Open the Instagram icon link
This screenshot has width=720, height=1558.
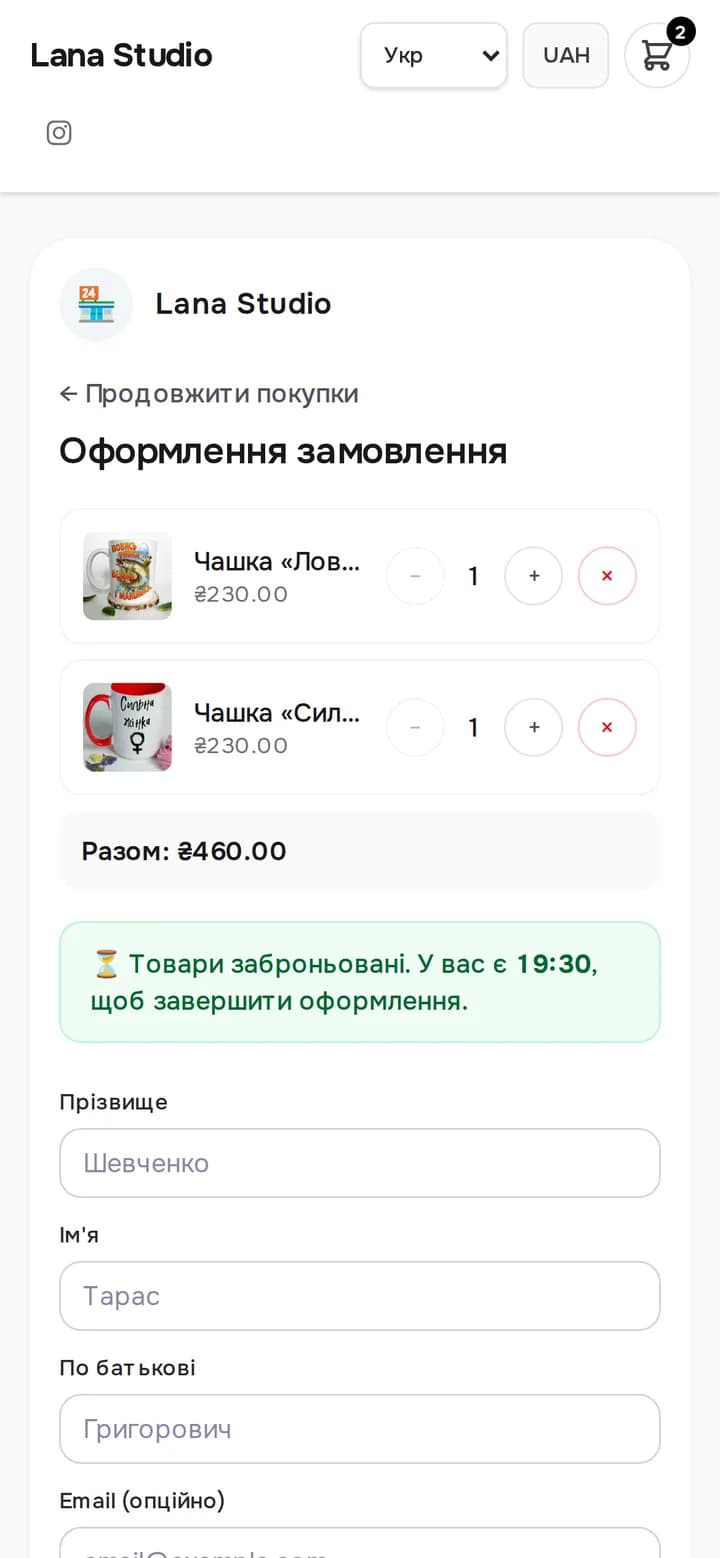pyautogui.click(x=59, y=133)
